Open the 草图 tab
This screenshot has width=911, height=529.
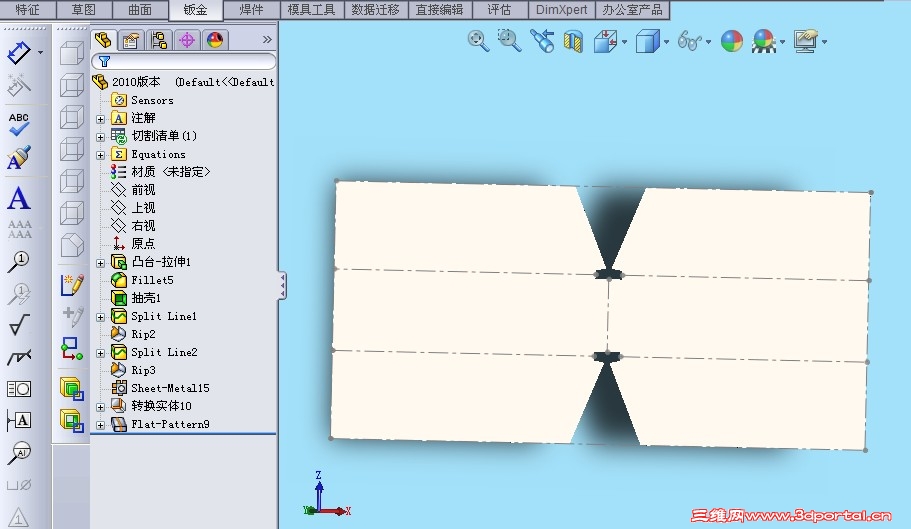pos(83,9)
